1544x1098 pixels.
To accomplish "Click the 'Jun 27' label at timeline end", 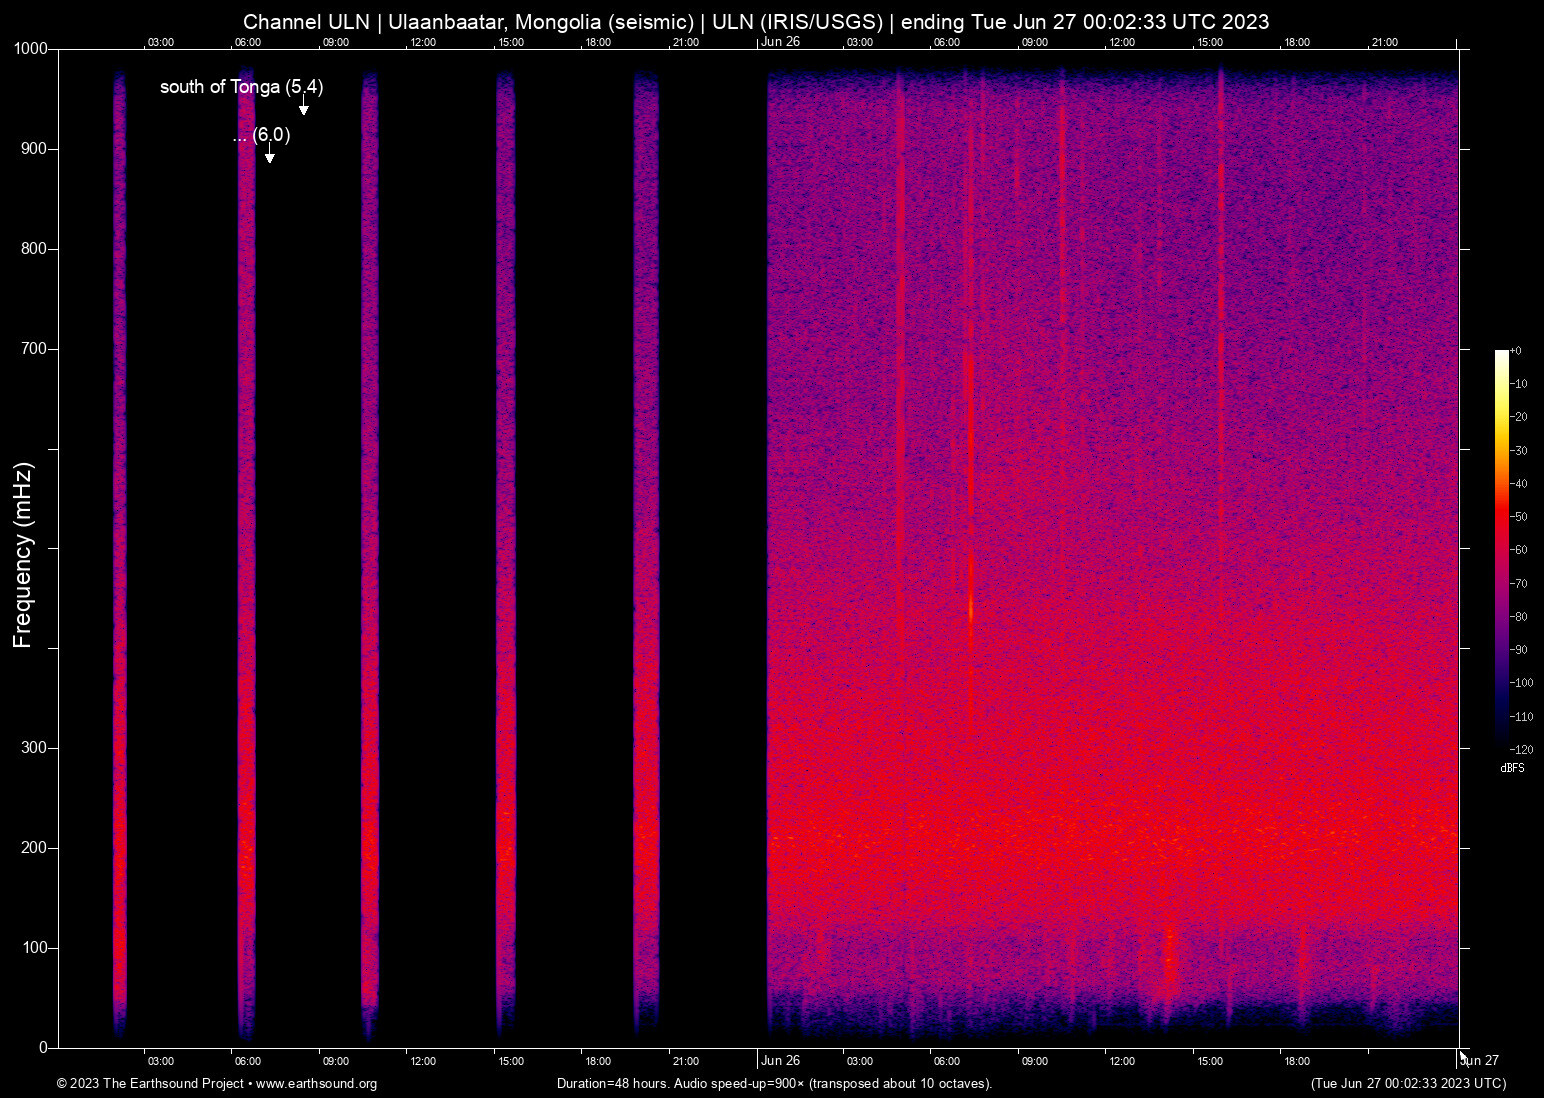I will coord(1478,1059).
